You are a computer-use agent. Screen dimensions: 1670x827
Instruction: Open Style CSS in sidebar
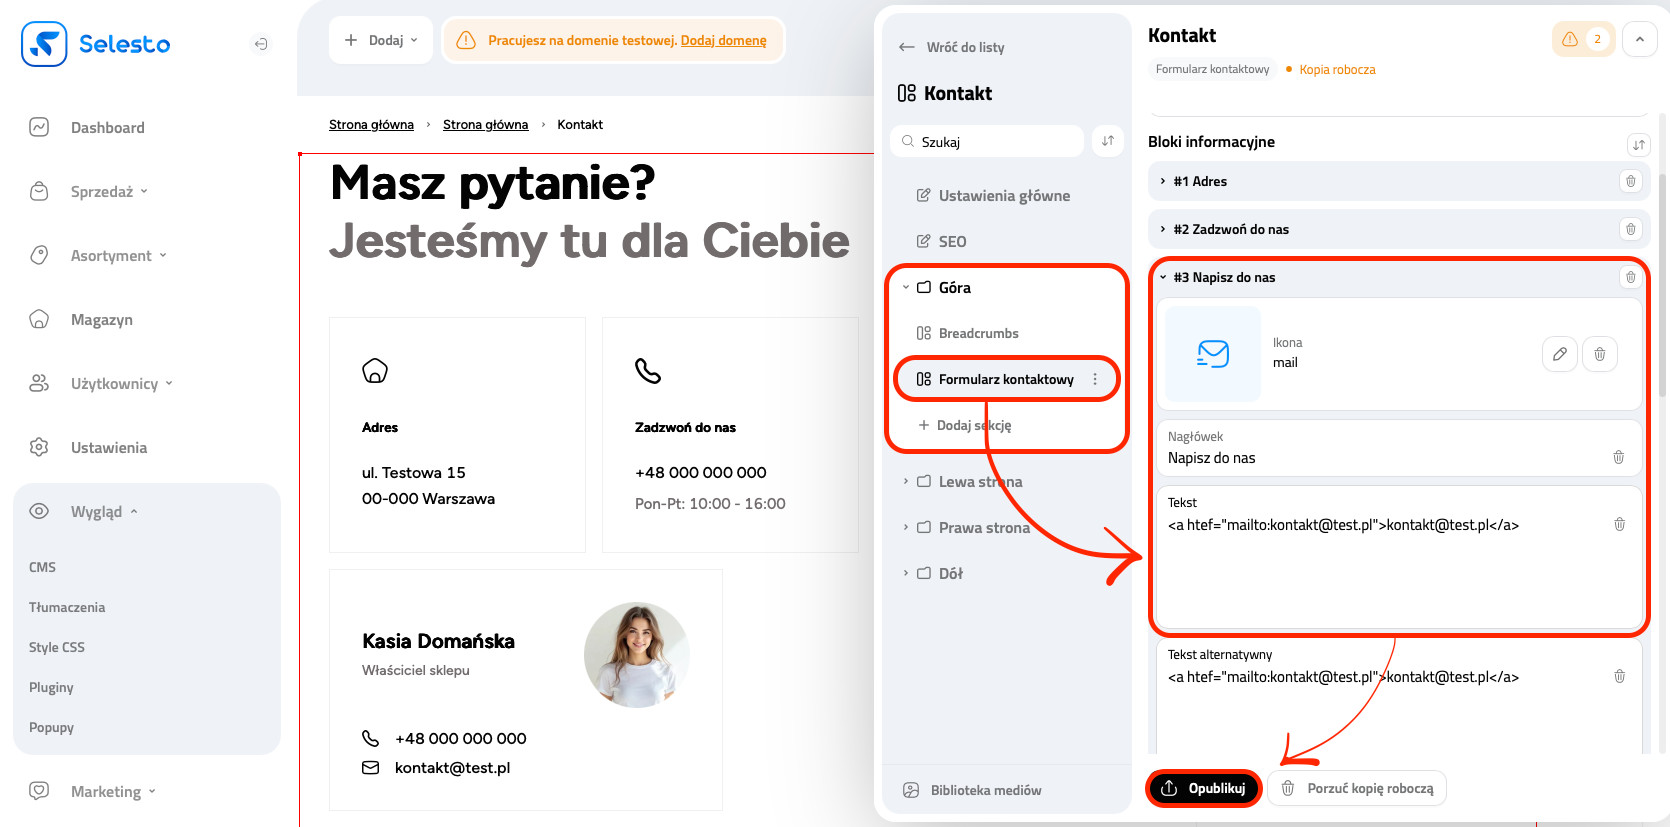coord(57,647)
